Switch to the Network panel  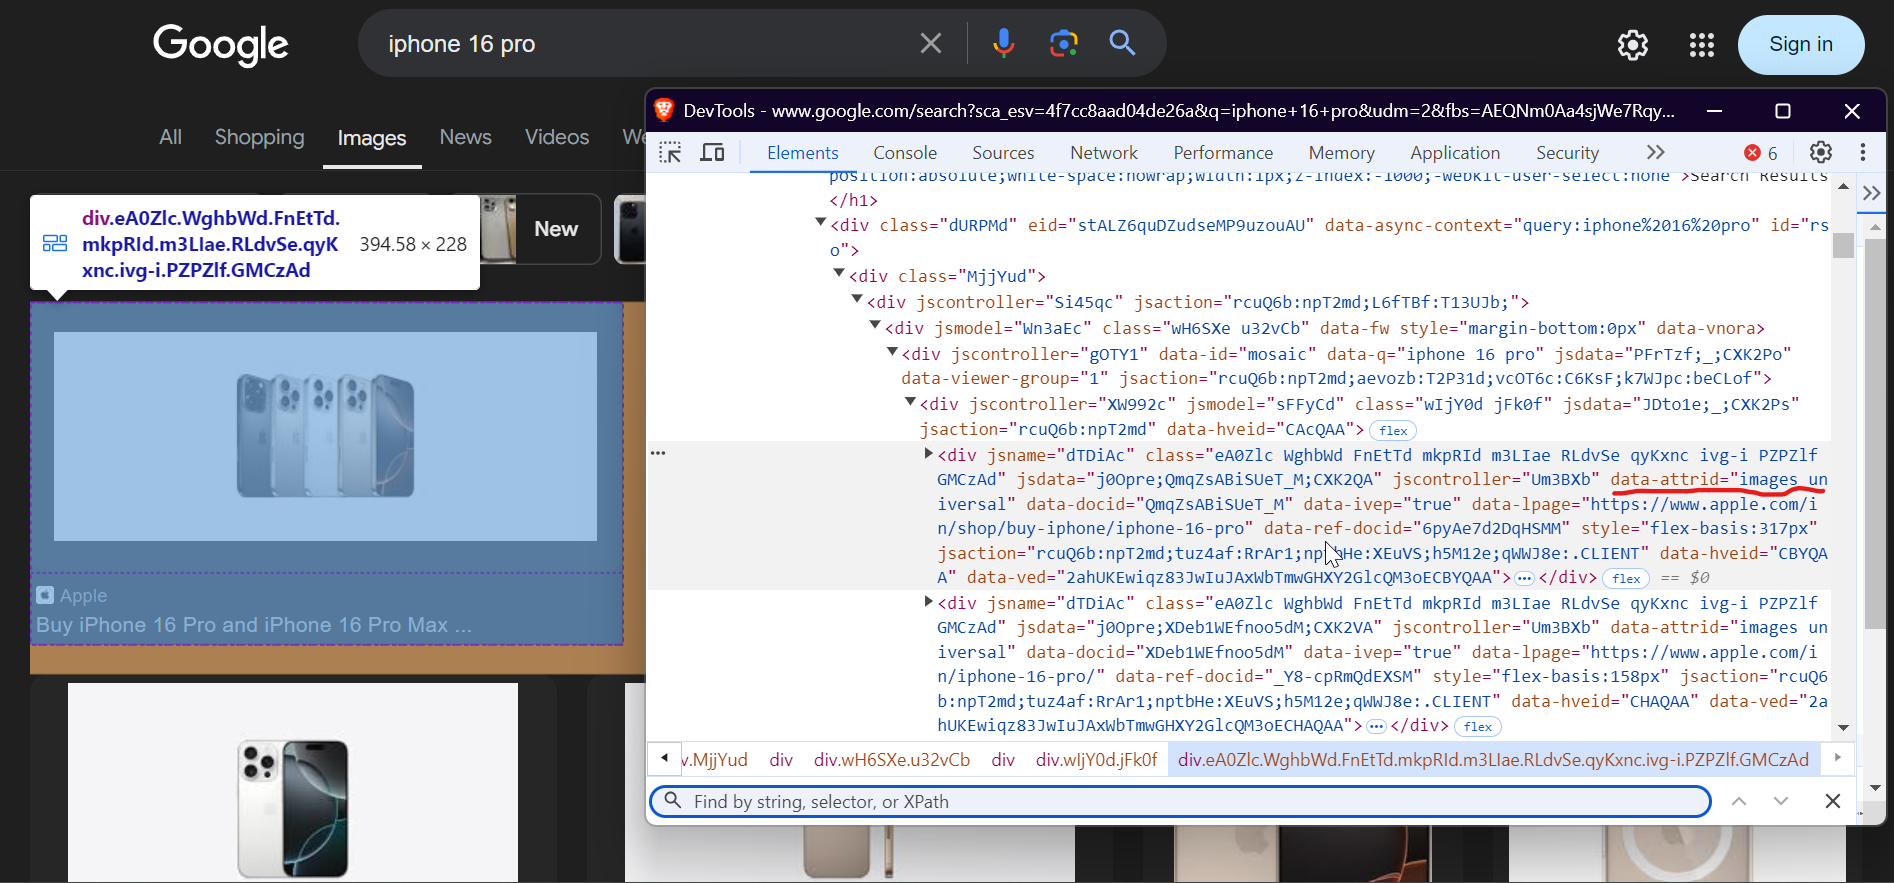1103,153
